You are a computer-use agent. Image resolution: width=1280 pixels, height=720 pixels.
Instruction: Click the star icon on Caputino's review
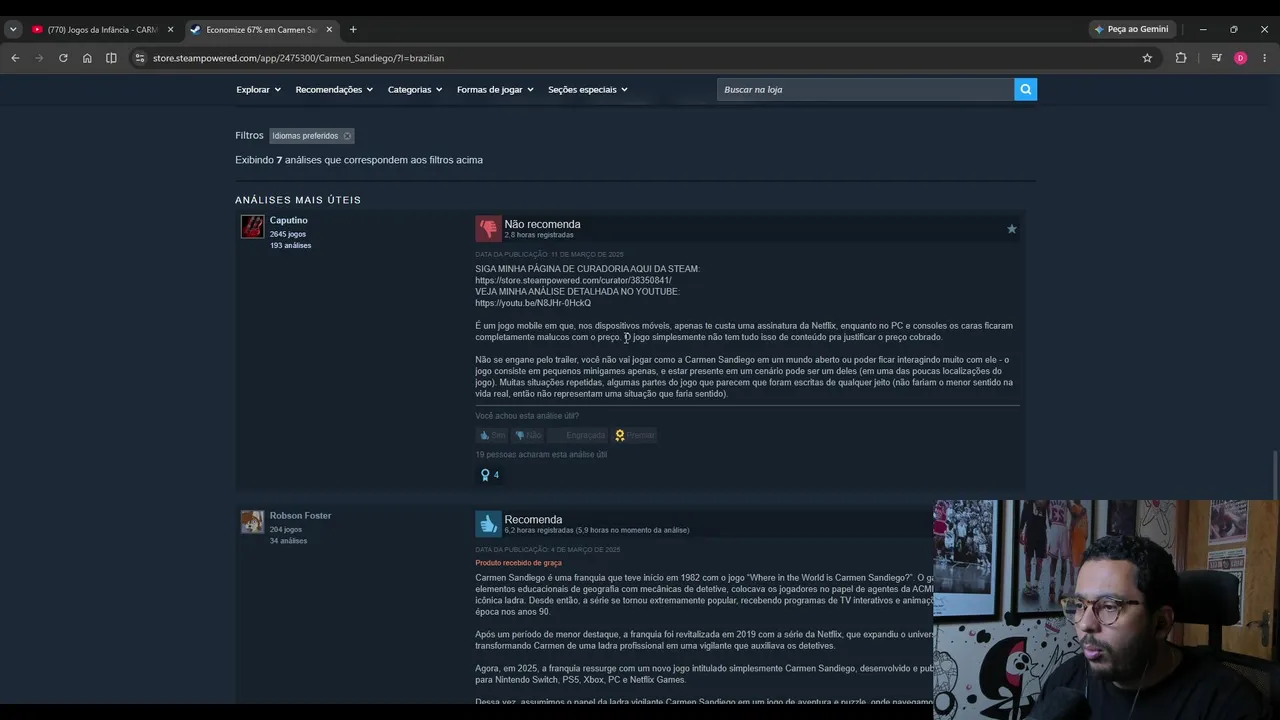tap(1011, 229)
